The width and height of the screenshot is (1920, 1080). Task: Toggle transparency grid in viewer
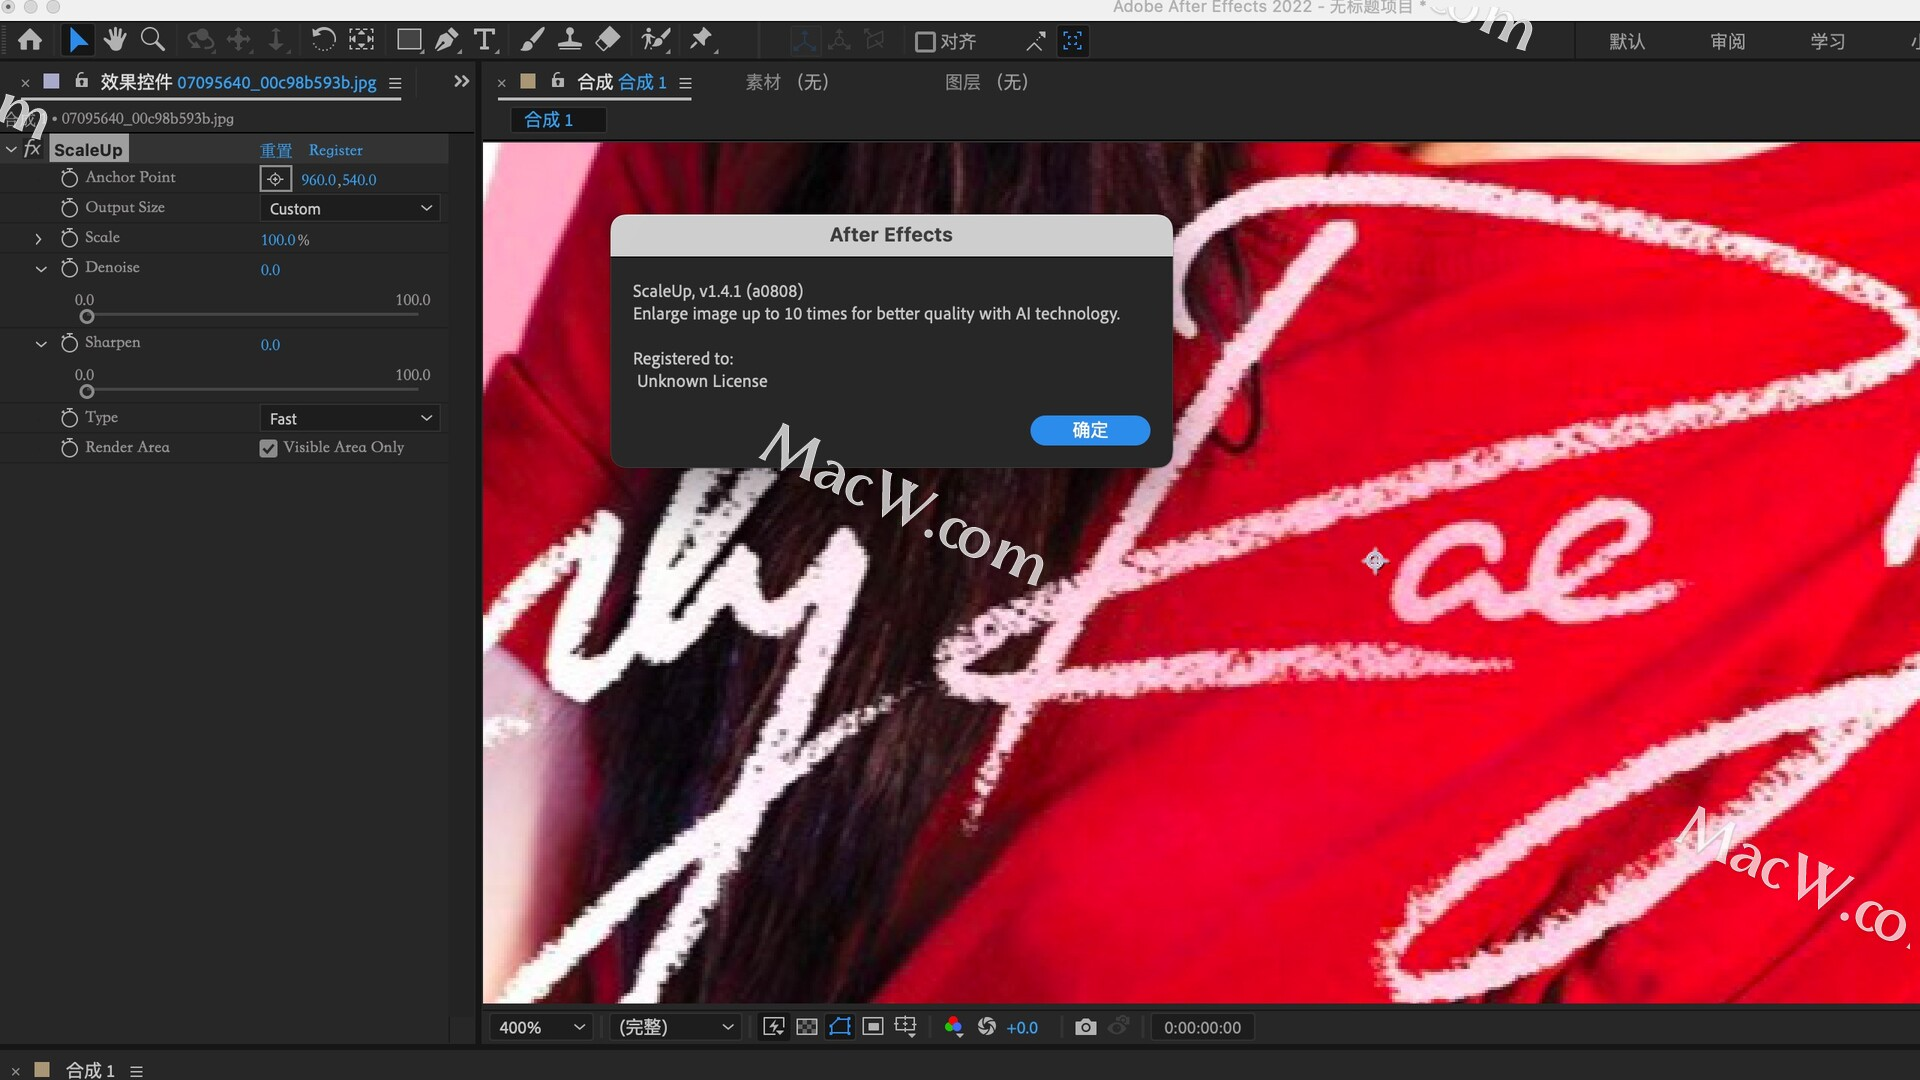click(807, 1027)
